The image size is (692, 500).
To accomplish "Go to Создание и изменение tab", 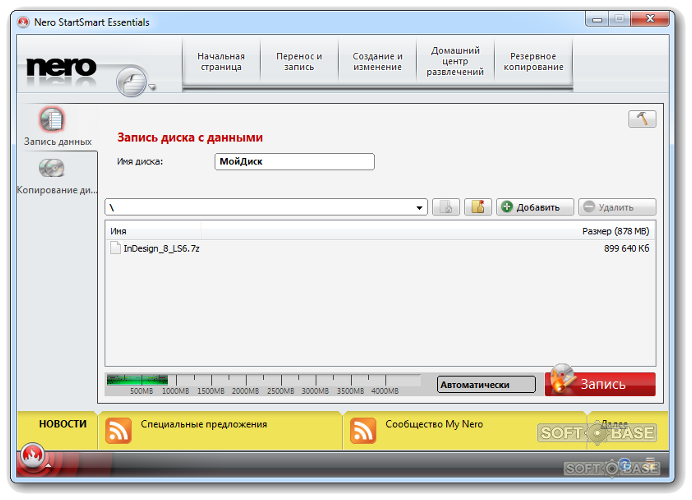I will pyautogui.click(x=378, y=62).
